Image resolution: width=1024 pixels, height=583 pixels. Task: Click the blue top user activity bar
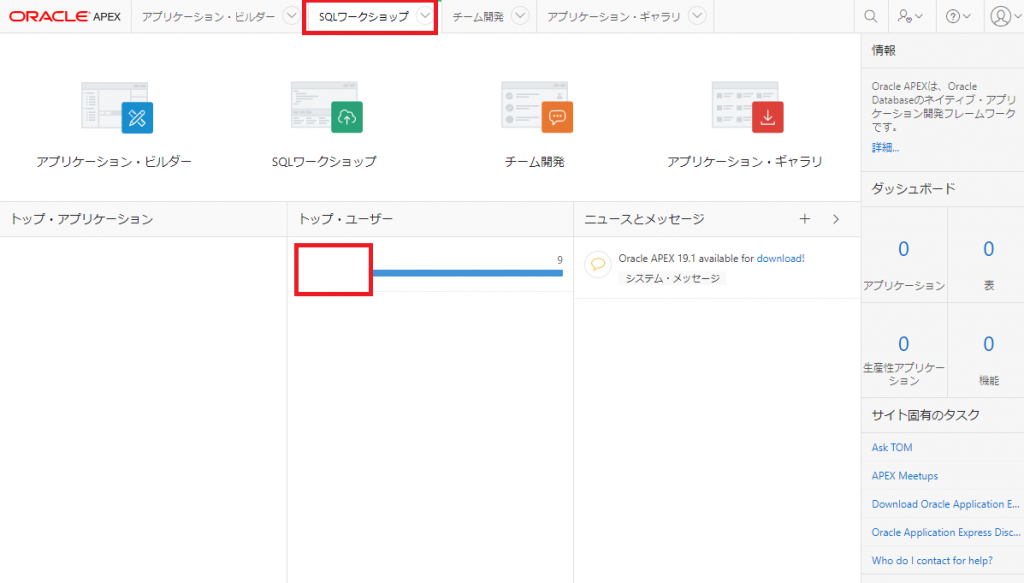tap(468, 273)
